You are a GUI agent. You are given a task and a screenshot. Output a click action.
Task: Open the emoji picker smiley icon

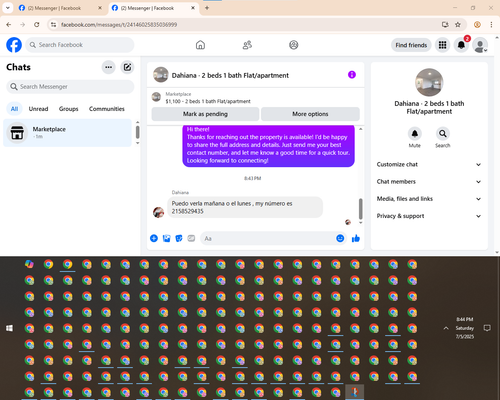coord(340,238)
